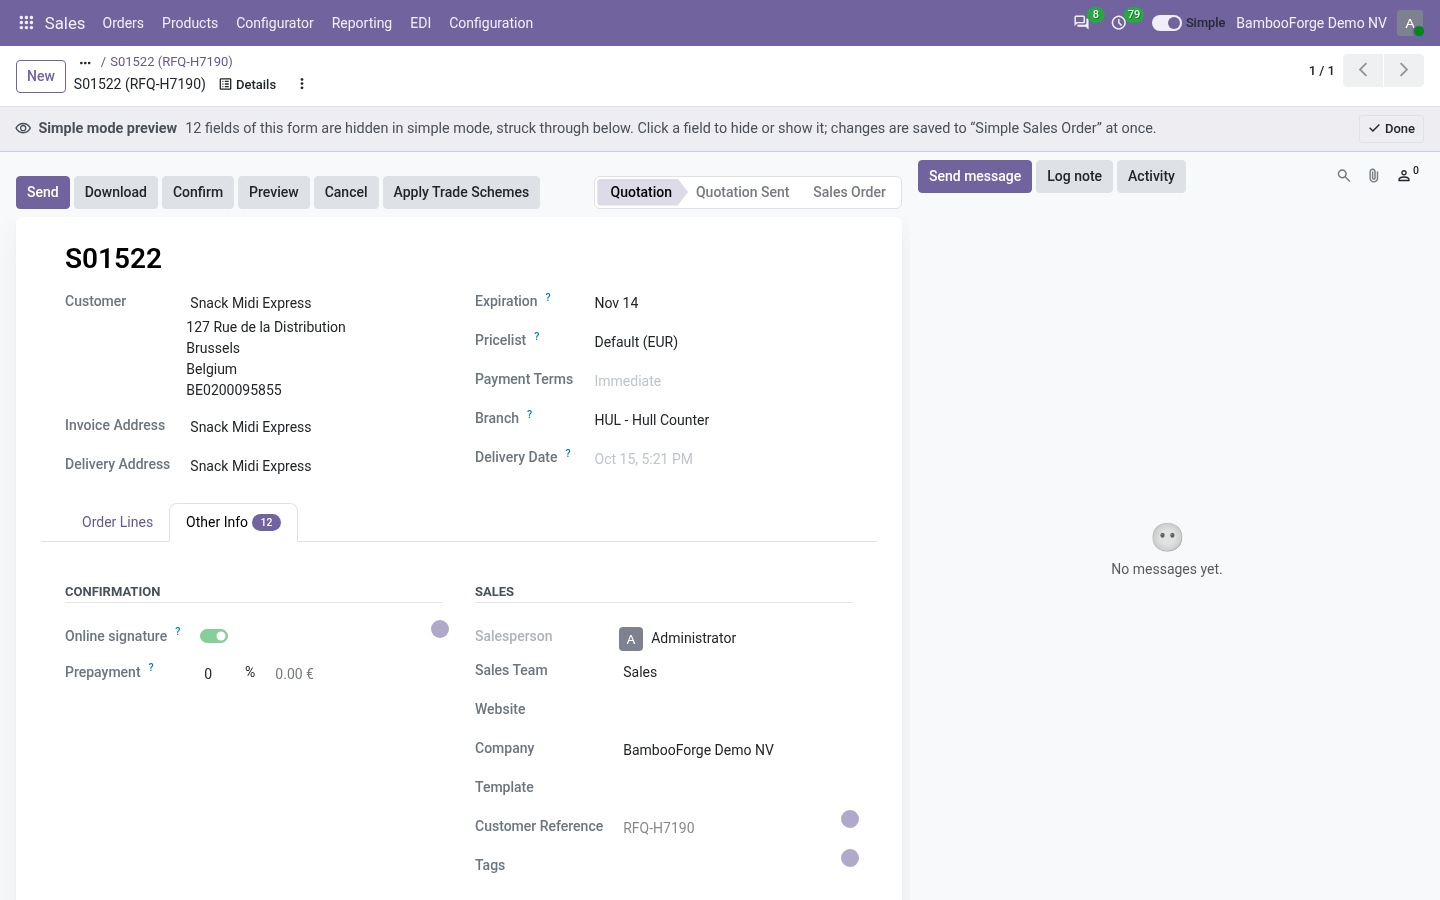Click the Prepayment help question mark
This screenshot has width=1440, height=900.
coord(151,667)
